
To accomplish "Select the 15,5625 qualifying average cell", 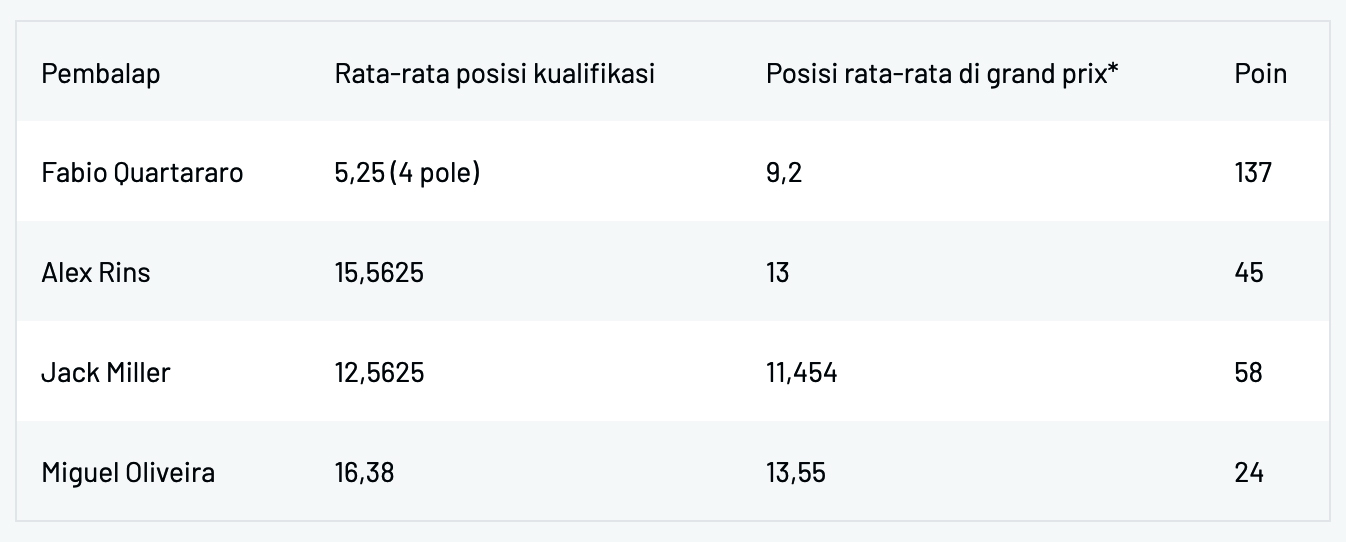I will point(380,273).
